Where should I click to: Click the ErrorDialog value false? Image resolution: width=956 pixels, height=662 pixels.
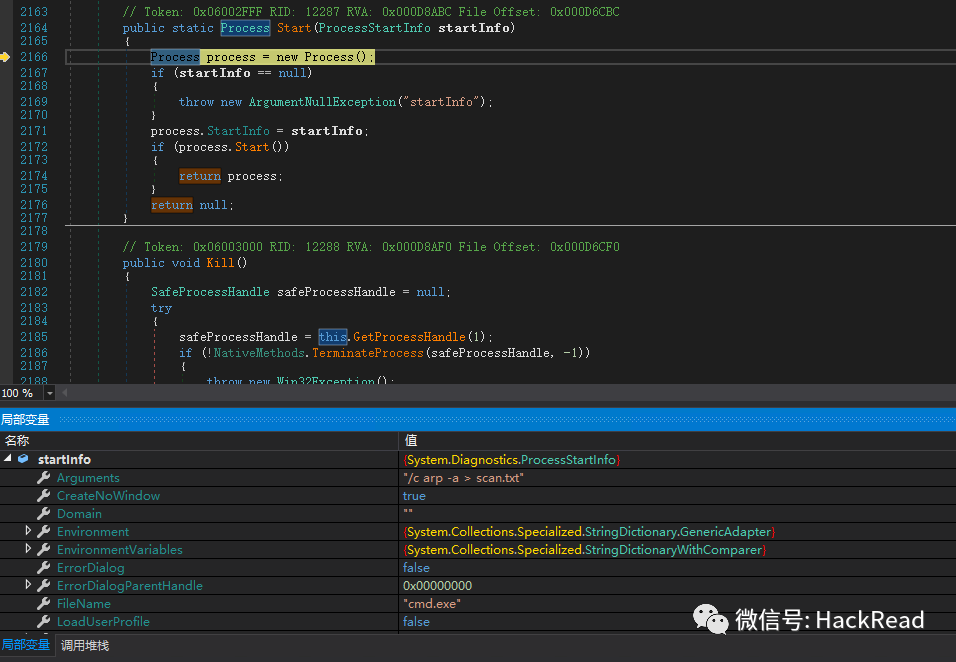(416, 568)
